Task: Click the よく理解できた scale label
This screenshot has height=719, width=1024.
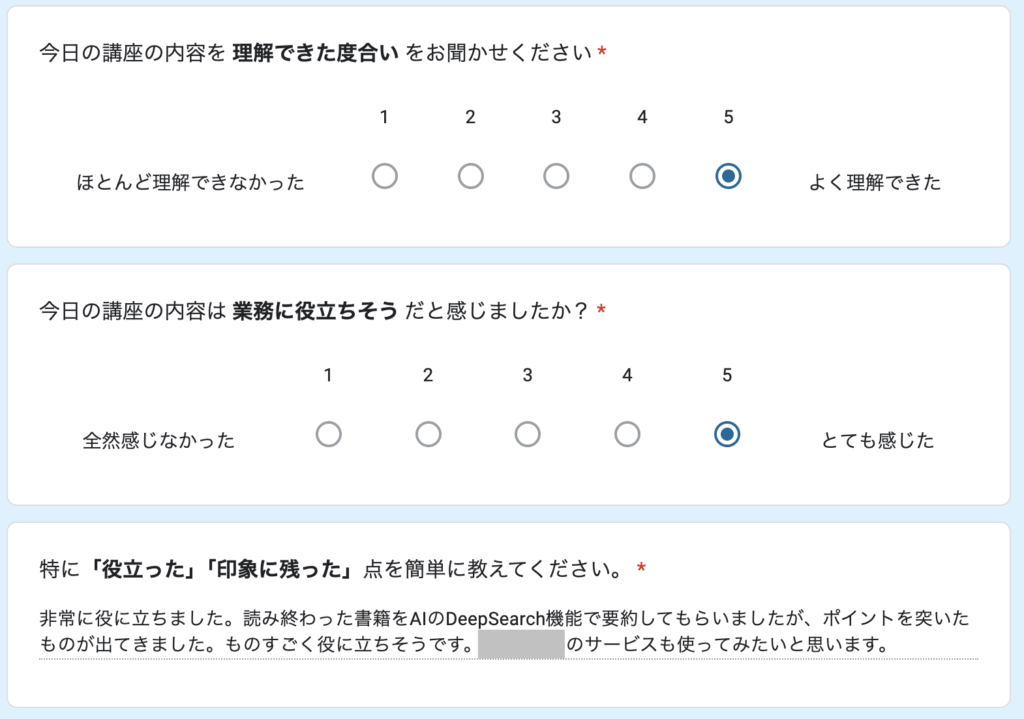Action: tap(874, 183)
